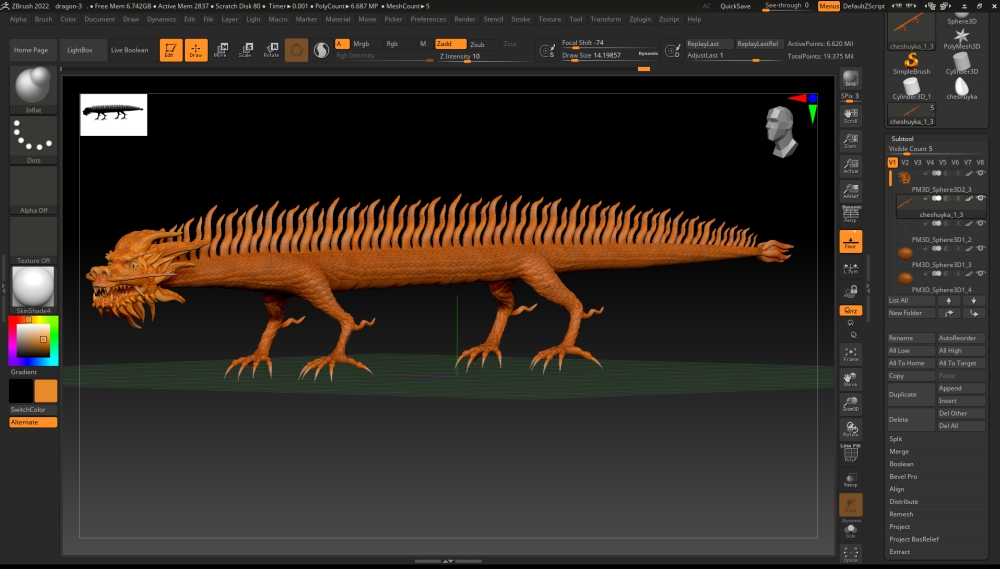Screen dimensions: 1000x569
Task: Toggle PolyF line fill display
Action: coord(851,454)
